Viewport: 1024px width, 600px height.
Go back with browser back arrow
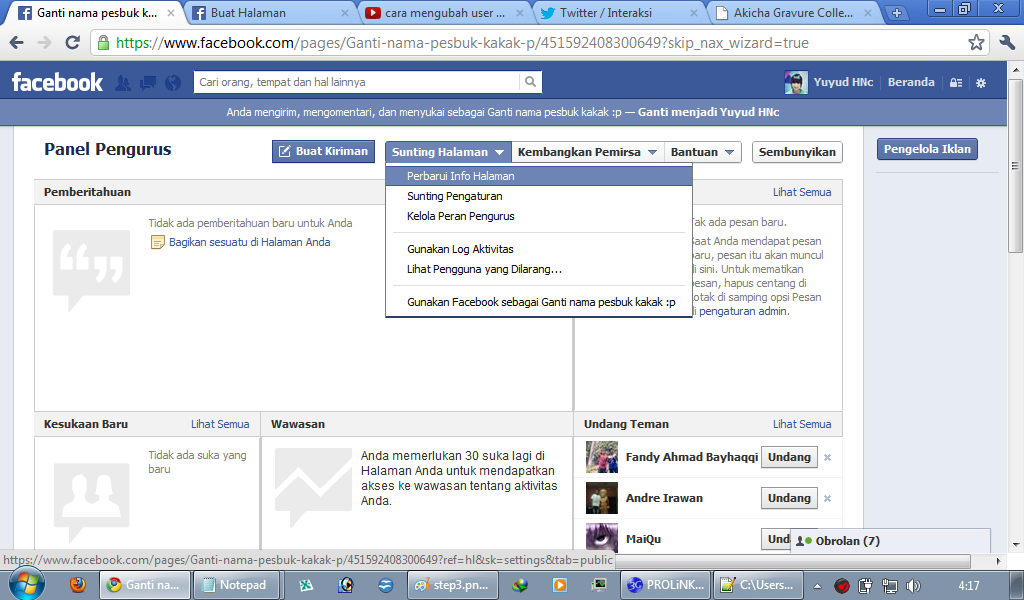[17, 43]
